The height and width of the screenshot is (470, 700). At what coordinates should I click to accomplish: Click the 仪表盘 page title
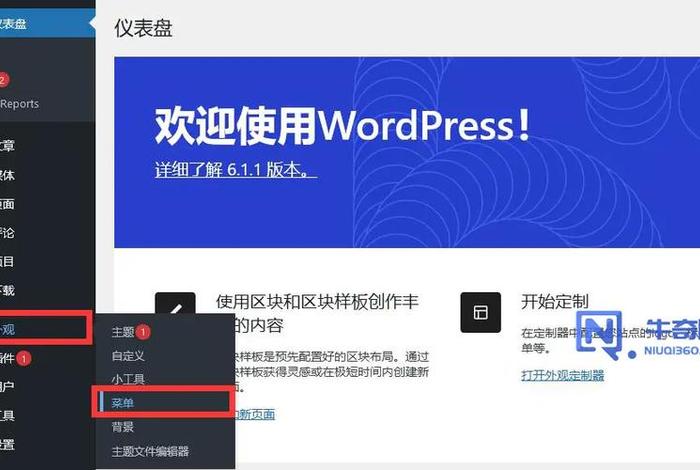(x=143, y=28)
